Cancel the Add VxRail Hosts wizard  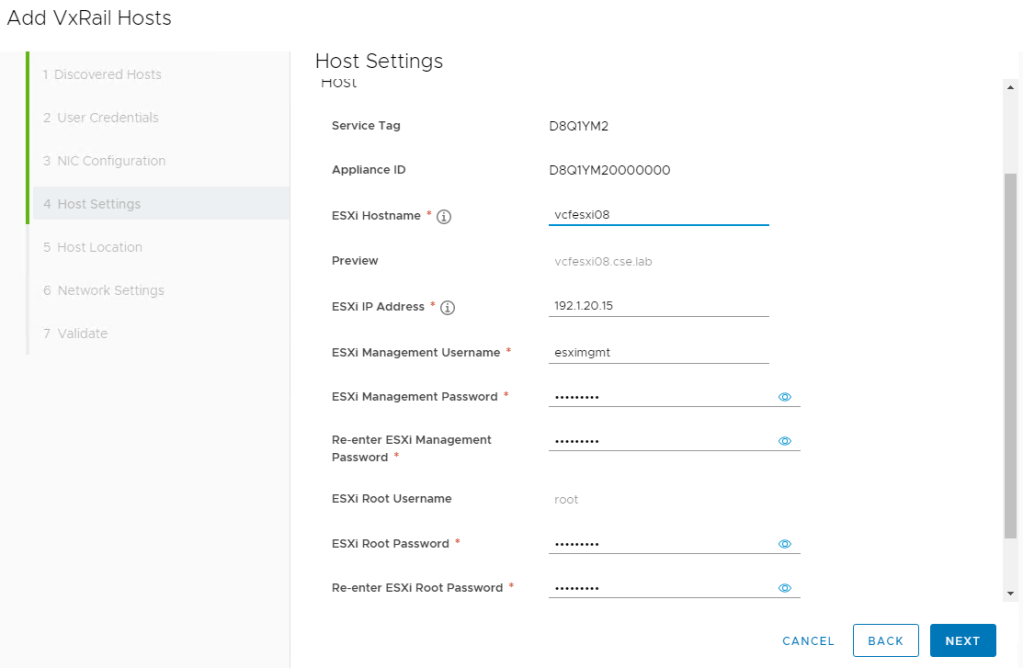(808, 641)
